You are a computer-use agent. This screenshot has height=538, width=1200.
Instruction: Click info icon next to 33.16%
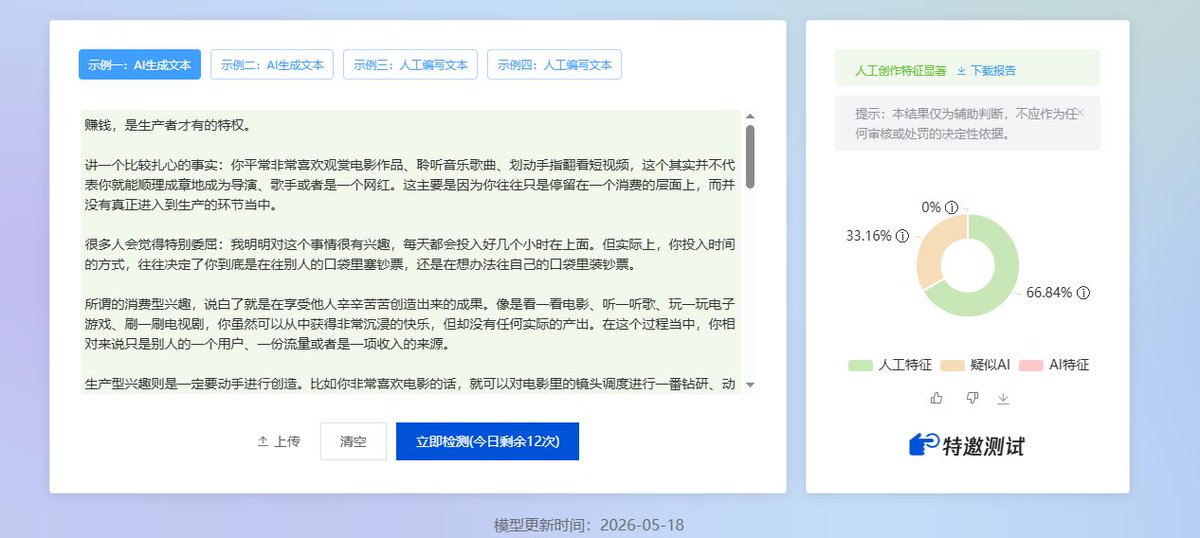click(x=903, y=236)
